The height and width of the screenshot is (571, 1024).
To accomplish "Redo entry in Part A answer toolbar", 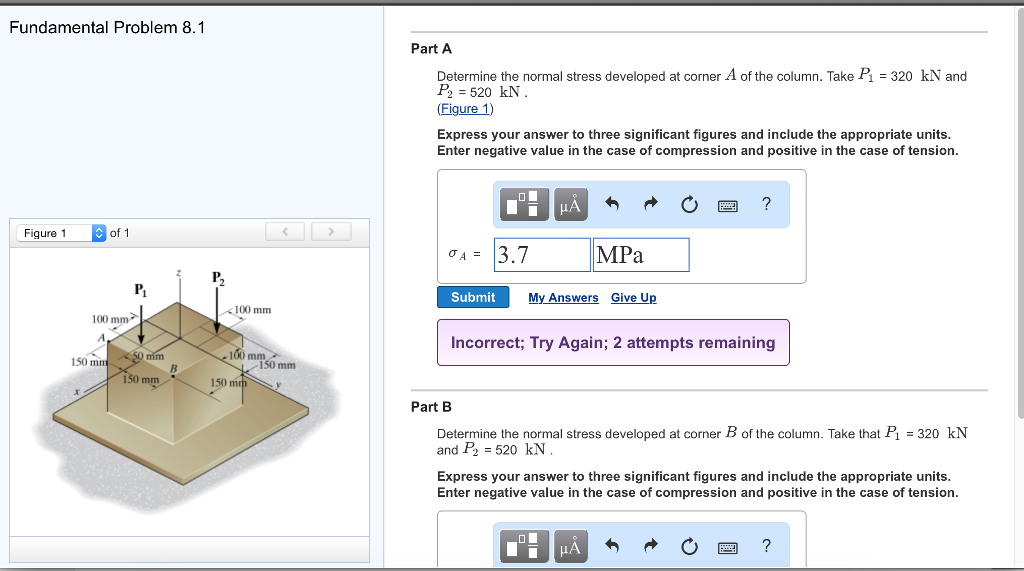I will pyautogui.click(x=650, y=204).
